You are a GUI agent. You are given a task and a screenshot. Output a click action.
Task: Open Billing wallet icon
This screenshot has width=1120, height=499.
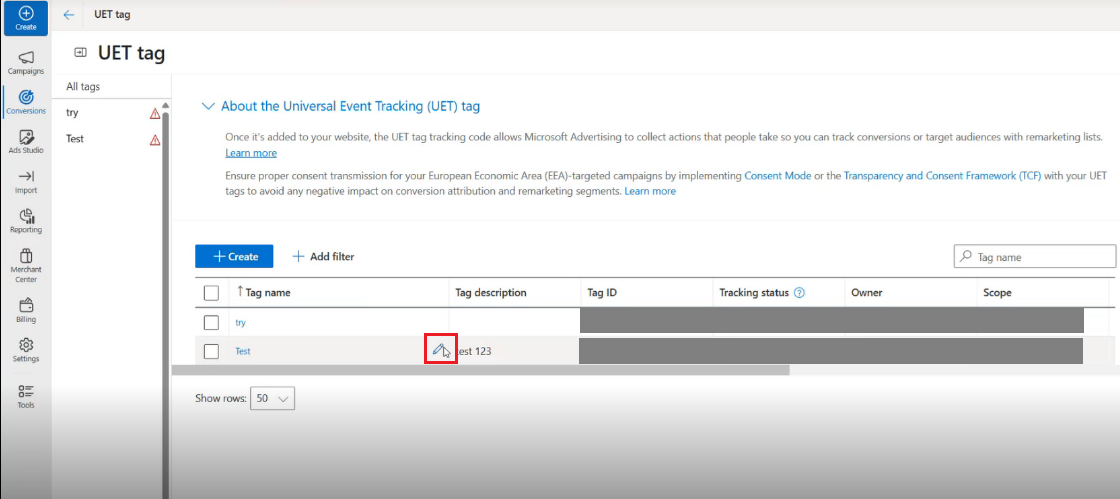26,305
